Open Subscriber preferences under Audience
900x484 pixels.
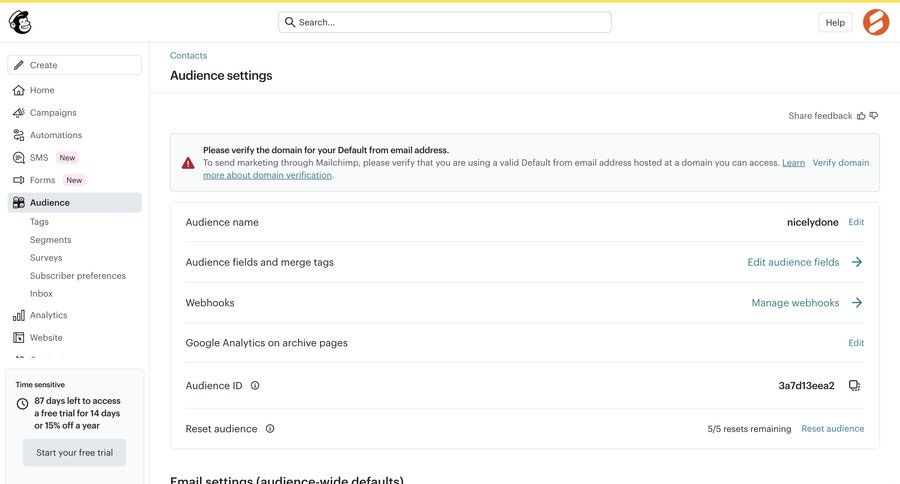(77, 276)
